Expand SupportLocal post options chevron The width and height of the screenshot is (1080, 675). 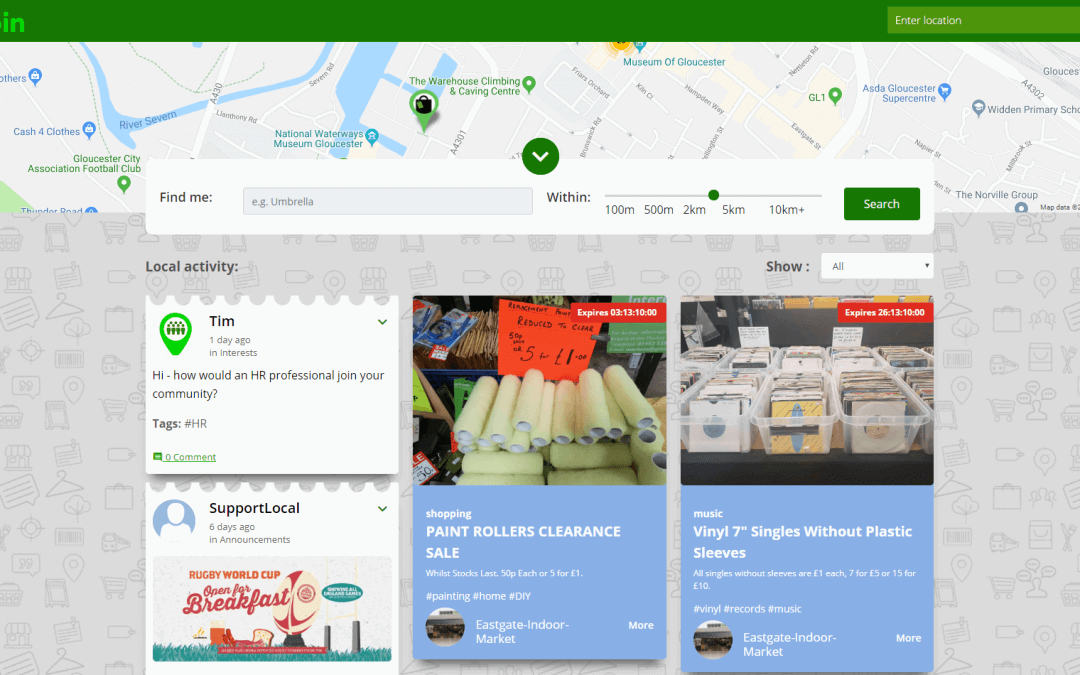tap(382, 508)
